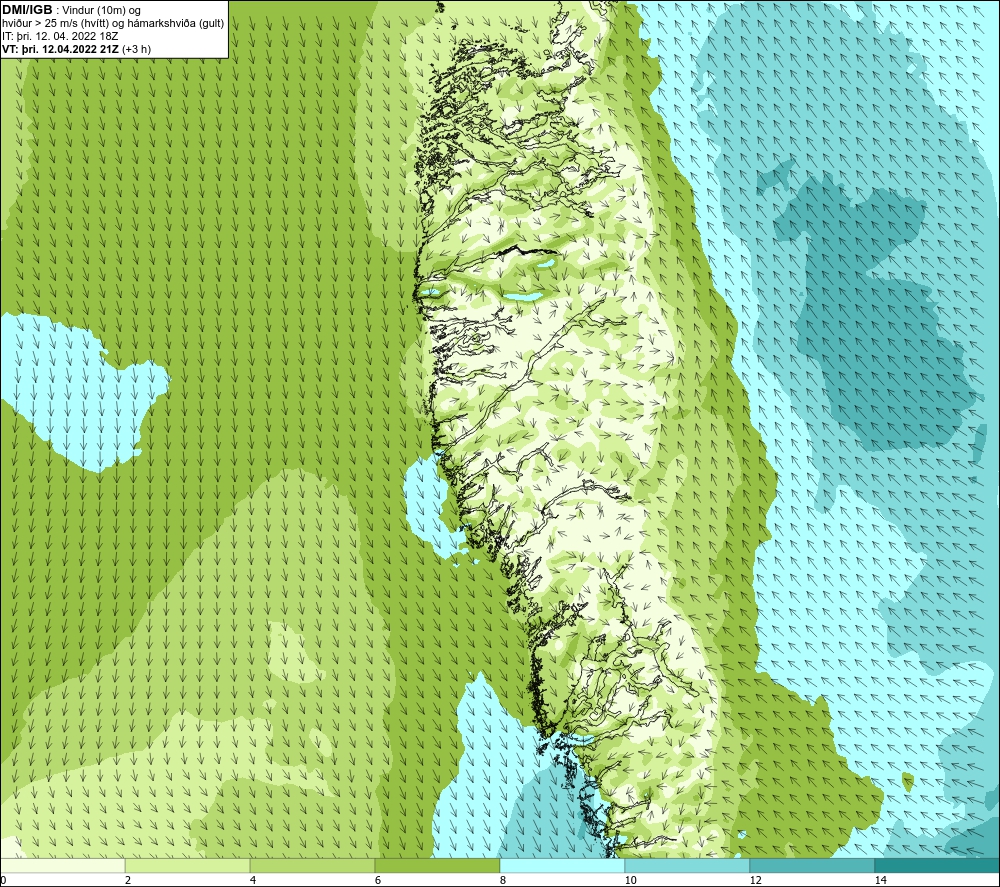The width and height of the screenshot is (1000, 887).
Task: Click the 6–8 m/s dark green swatch
Action: [438, 866]
